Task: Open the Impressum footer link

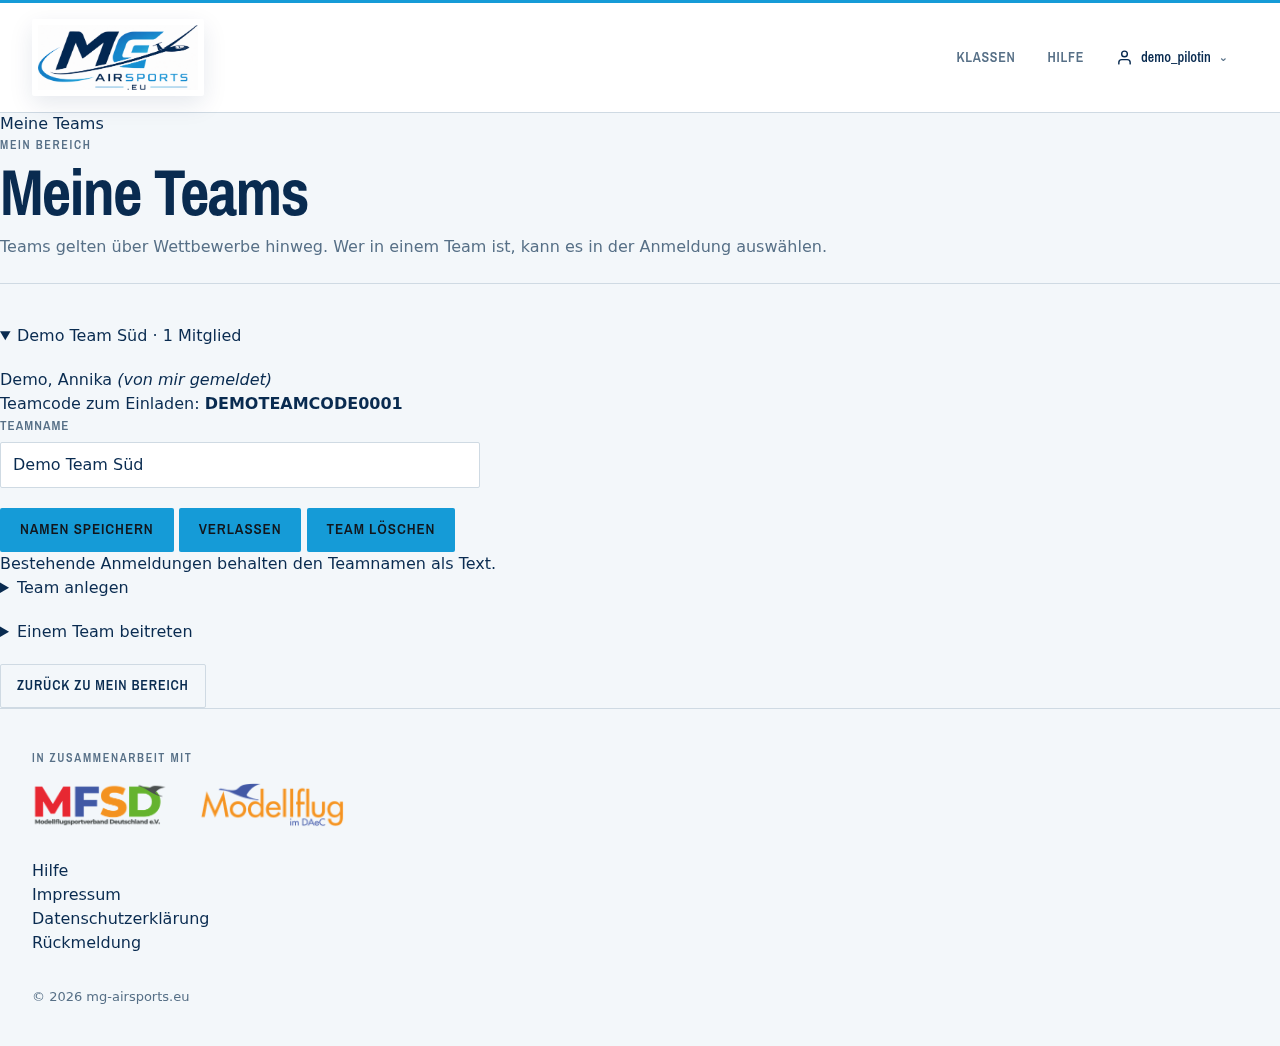Action: (76, 895)
